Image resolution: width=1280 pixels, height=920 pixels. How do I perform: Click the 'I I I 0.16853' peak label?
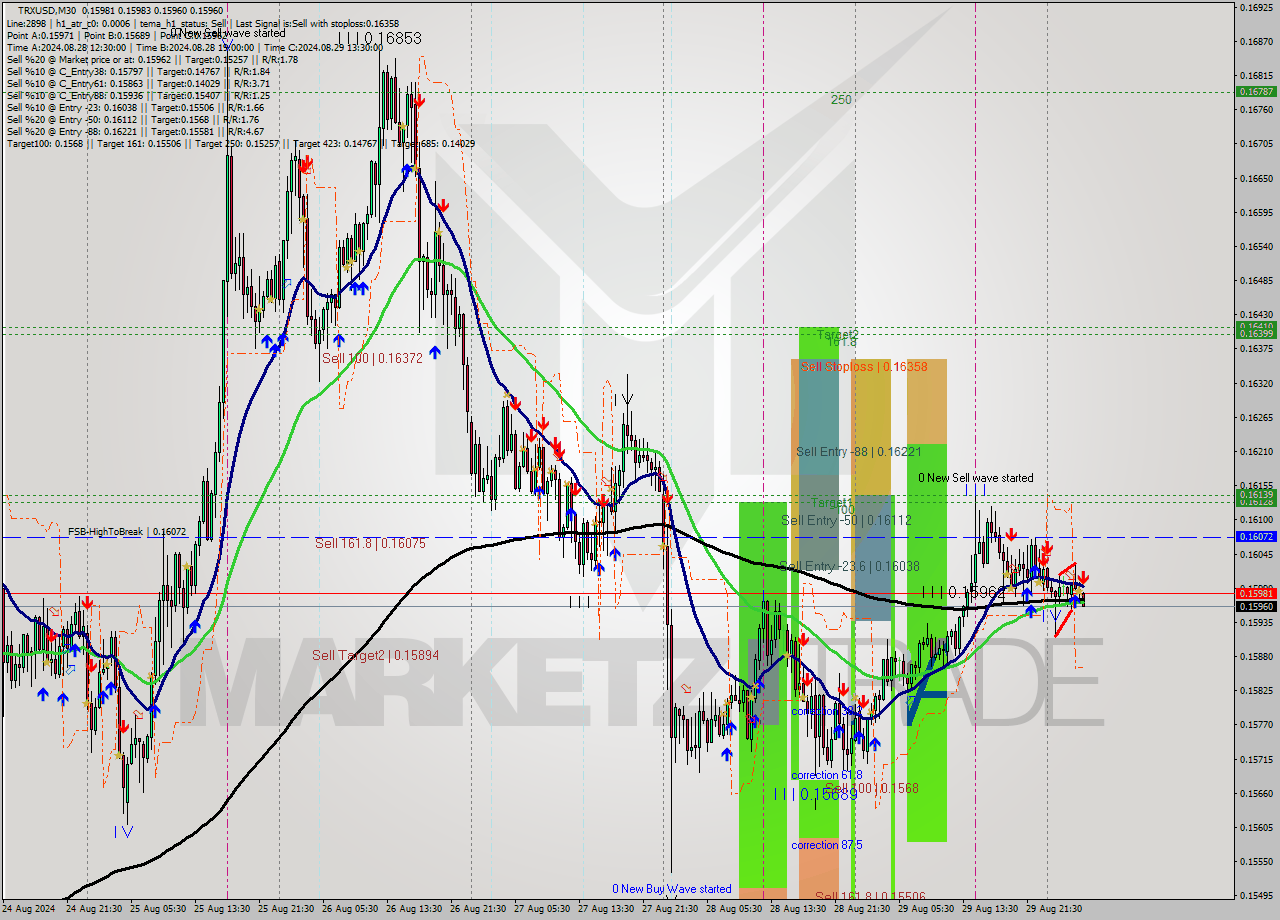point(381,37)
